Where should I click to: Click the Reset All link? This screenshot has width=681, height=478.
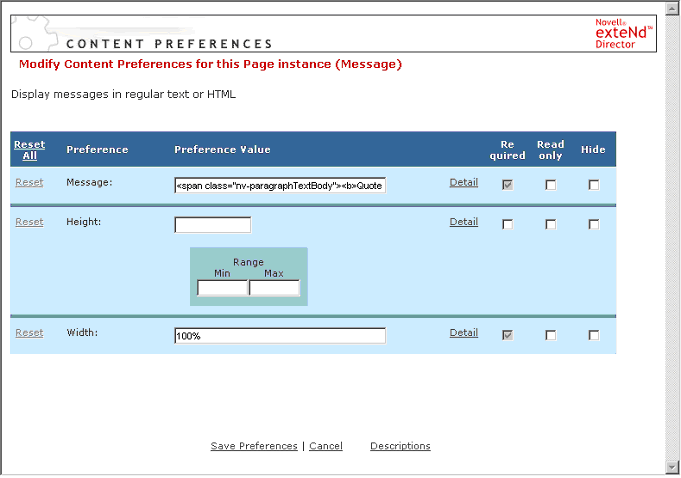pyautogui.click(x=30, y=150)
